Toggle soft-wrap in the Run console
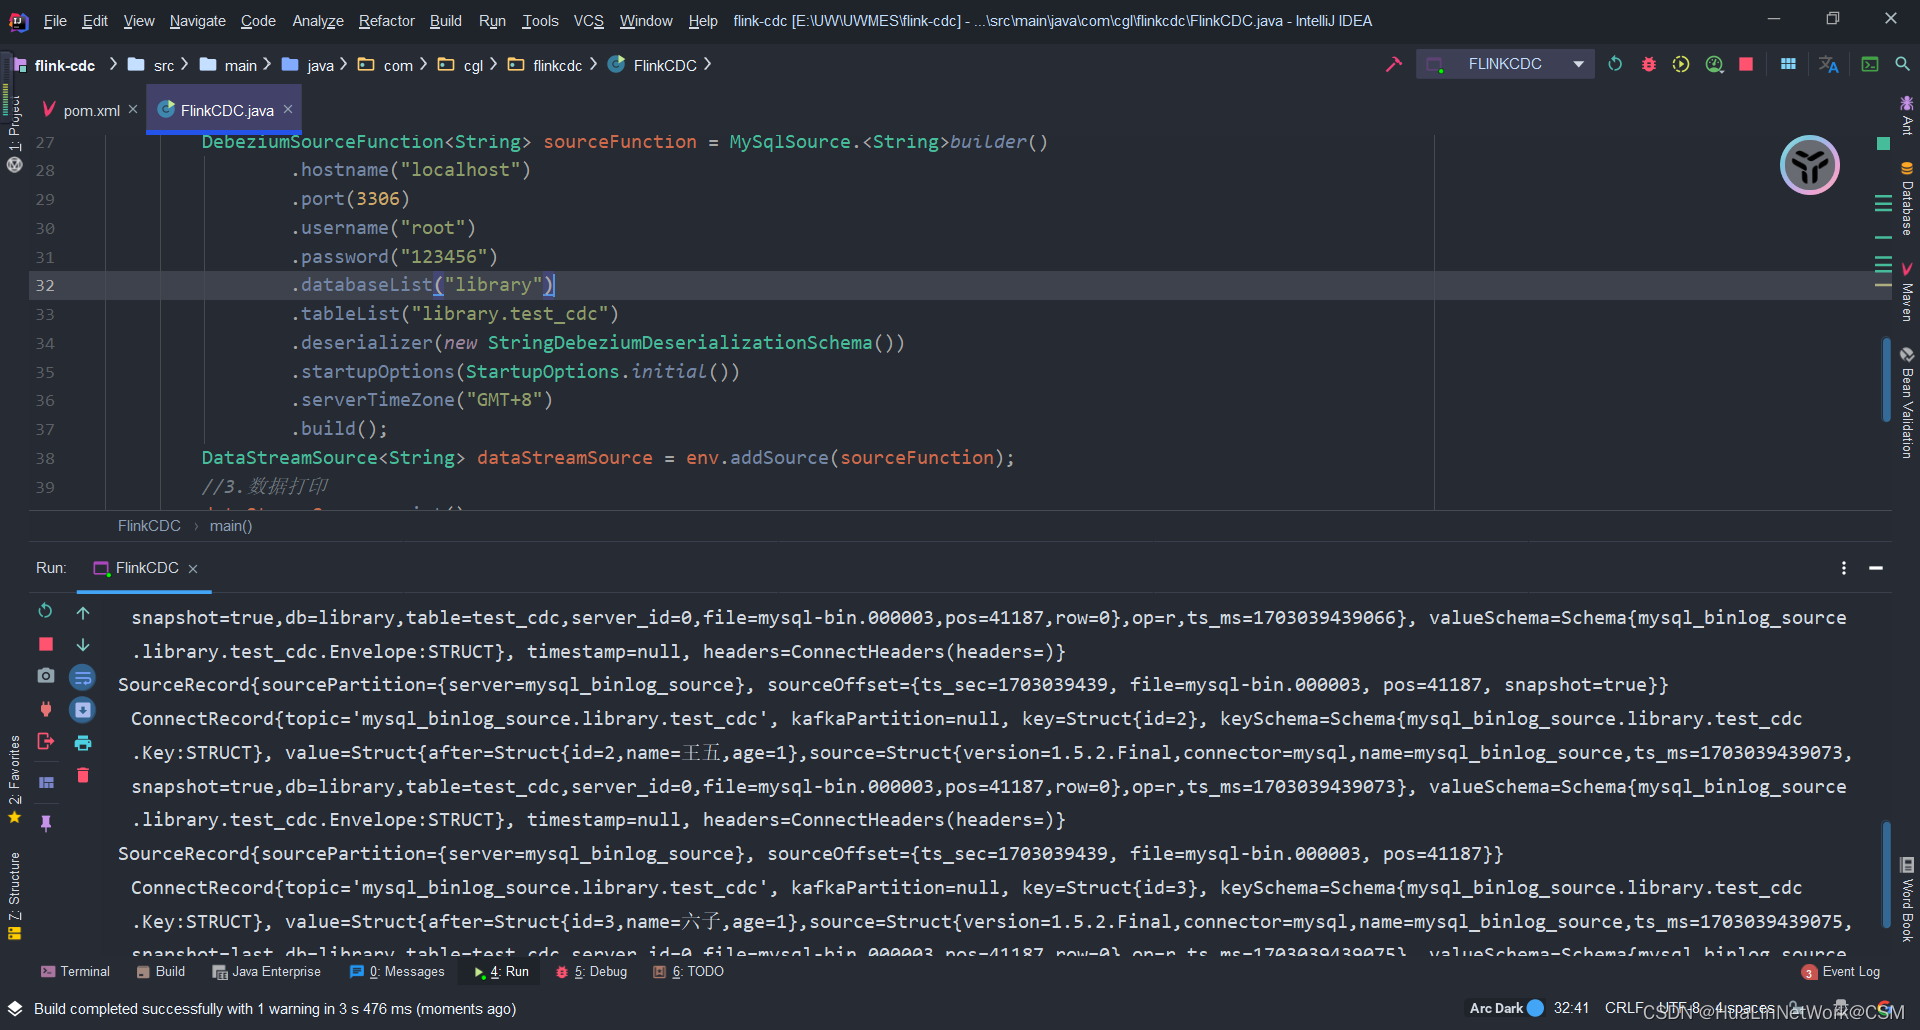Screen dimensions: 1920x1030 click(x=83, y=677)
